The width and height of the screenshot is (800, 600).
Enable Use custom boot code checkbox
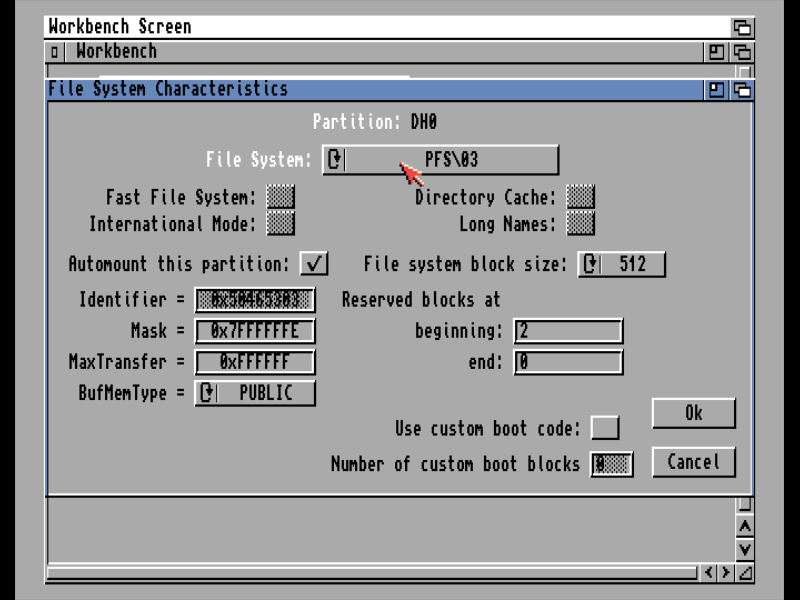(x=605, y=428)
